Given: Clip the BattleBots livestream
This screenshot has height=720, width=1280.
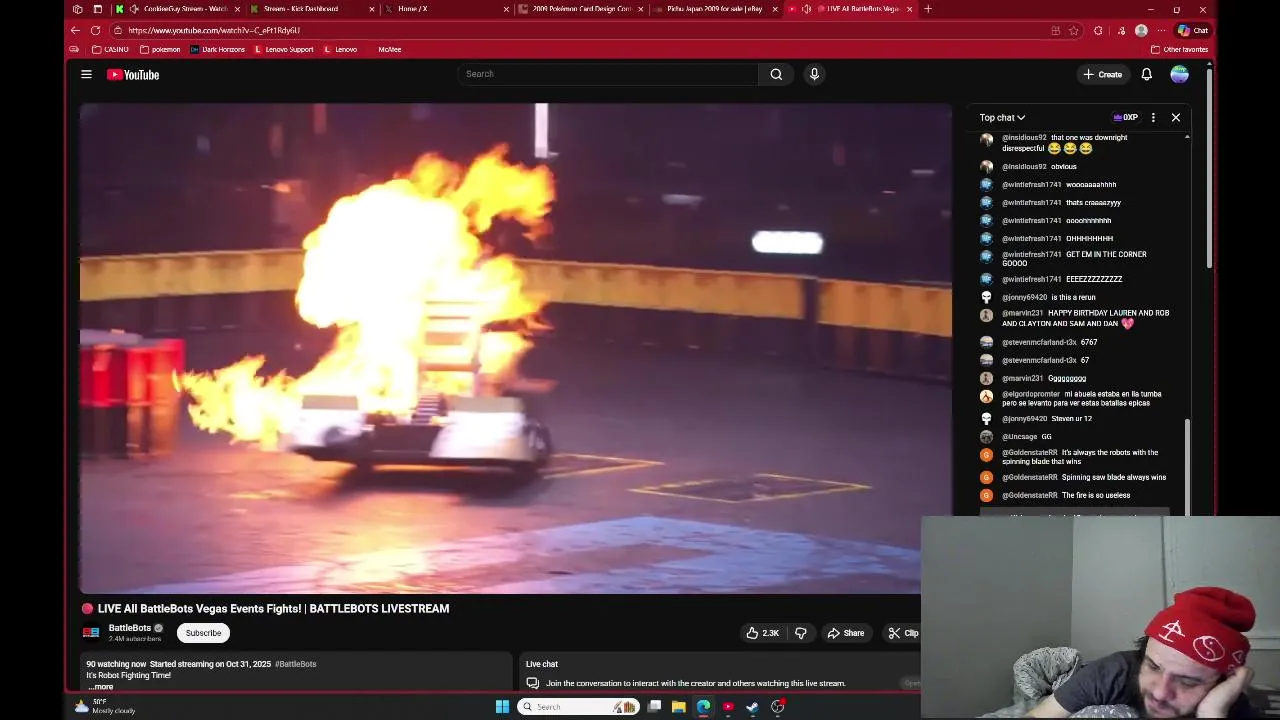Looking at the screenshot, I should coord(903,633).
